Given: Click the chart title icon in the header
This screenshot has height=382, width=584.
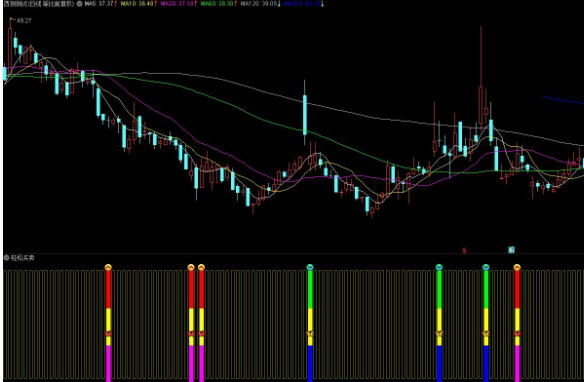Looking at the screenshot, I should 6,4.
